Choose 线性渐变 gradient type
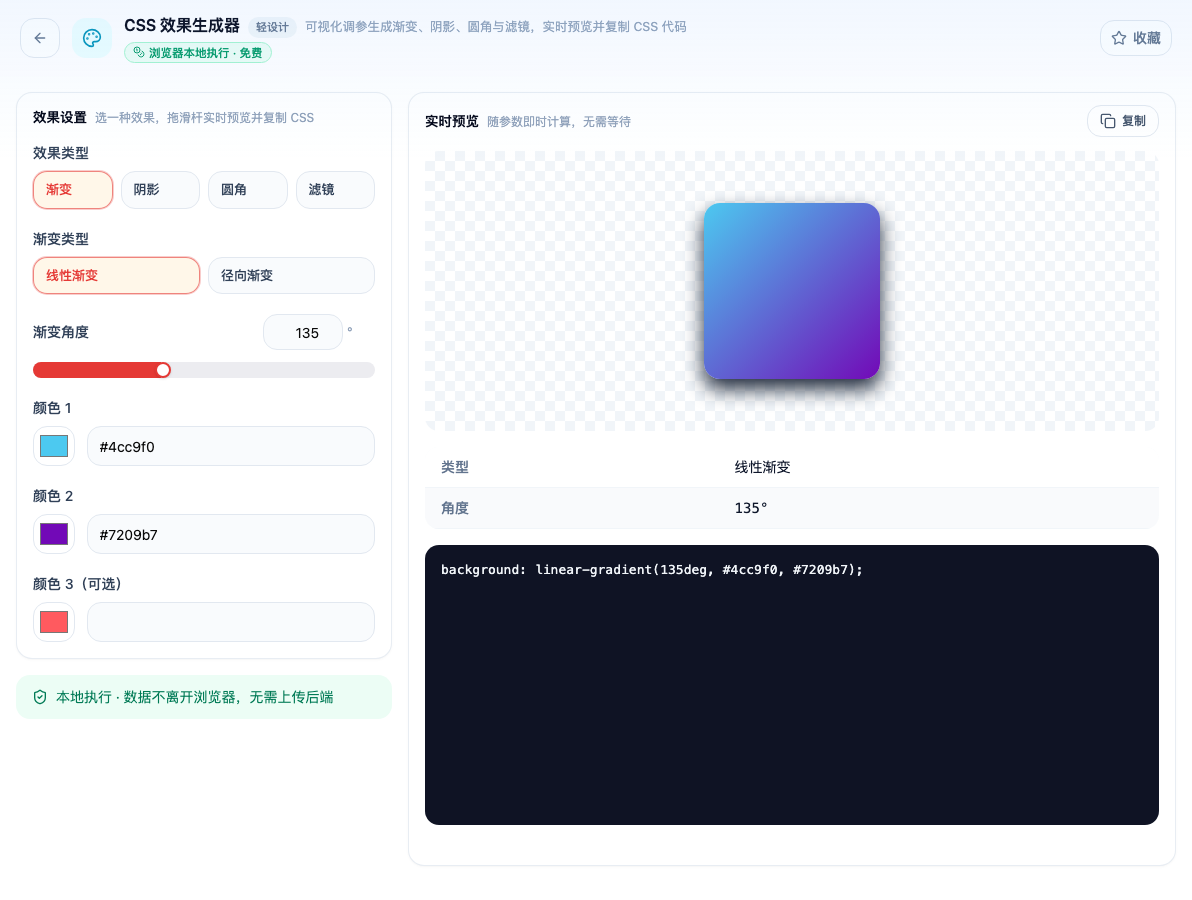The height and width of the screenshot is (900, 1192). click(116, 275)
